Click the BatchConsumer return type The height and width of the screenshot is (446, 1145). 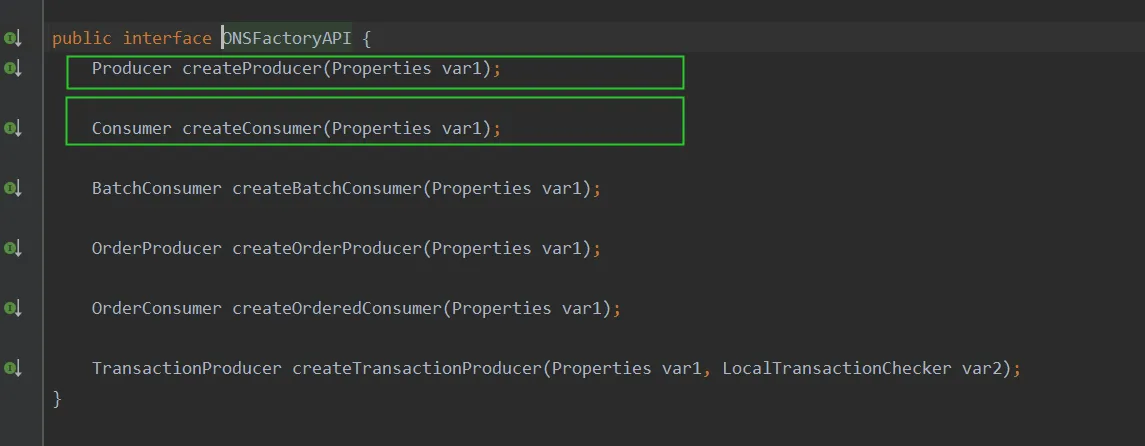[156, 188]
